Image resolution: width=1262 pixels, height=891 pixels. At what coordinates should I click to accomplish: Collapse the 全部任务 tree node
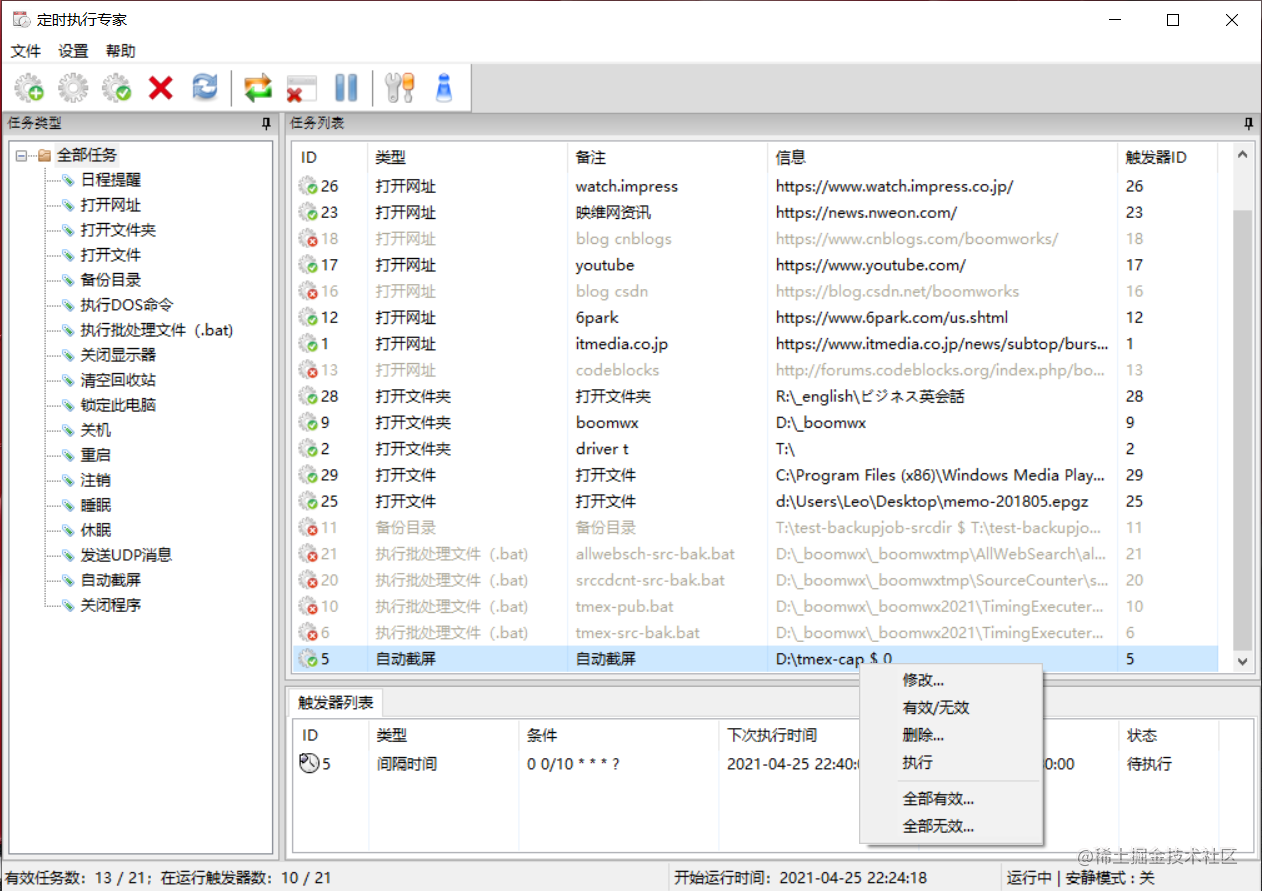pyautogui.click(x=21, y=156)
